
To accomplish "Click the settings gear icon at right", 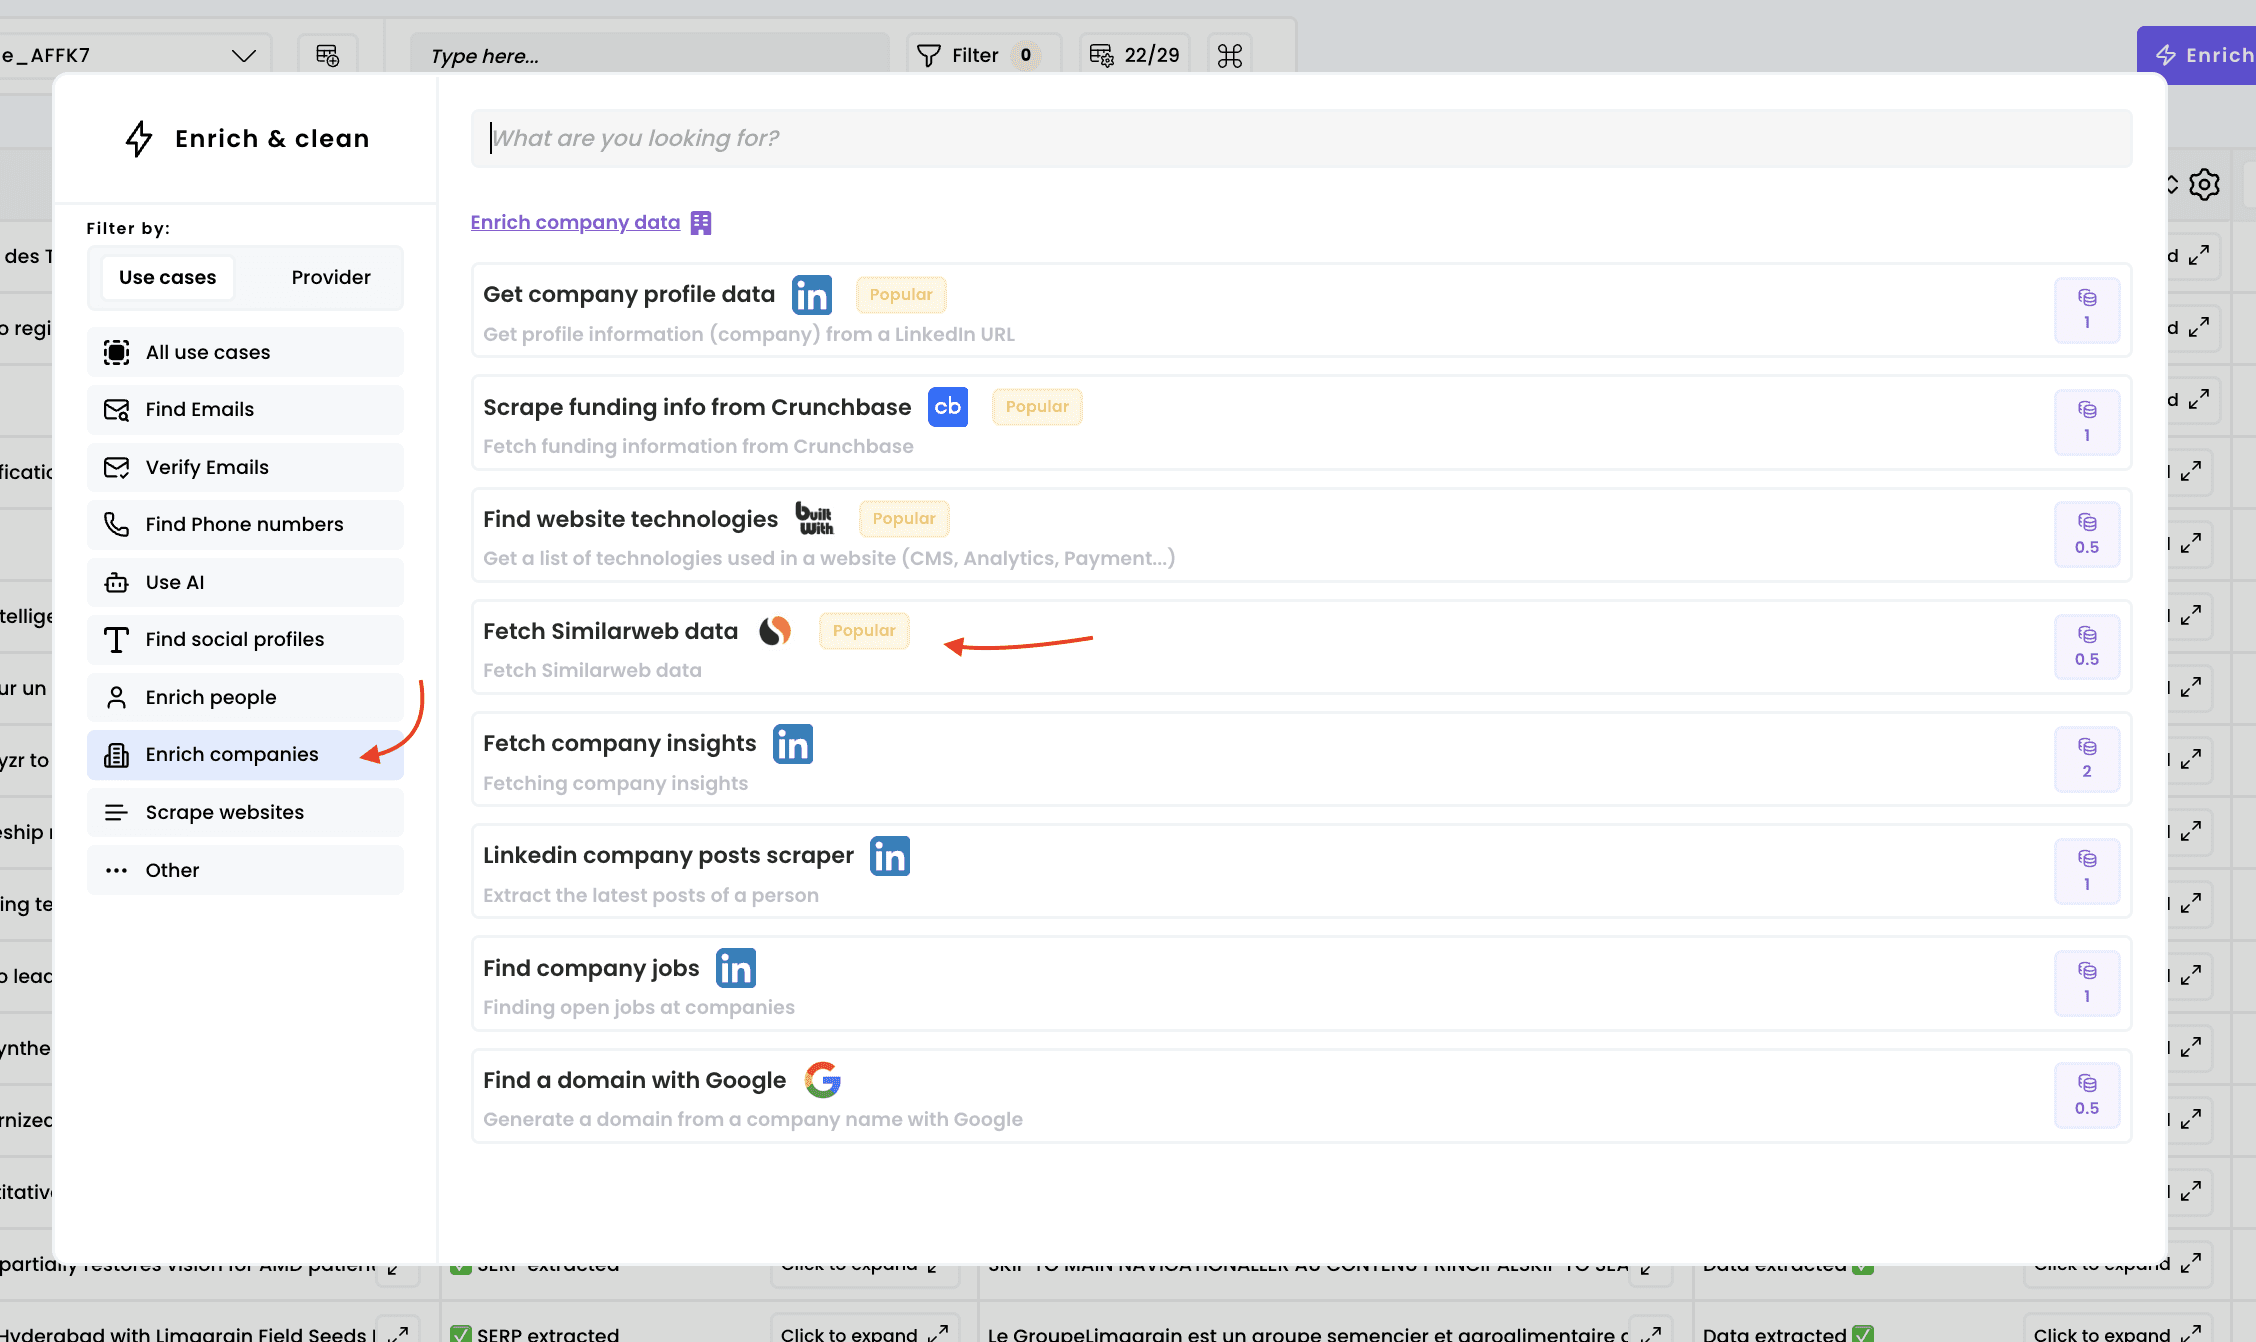I will (x=2204, y=185).
